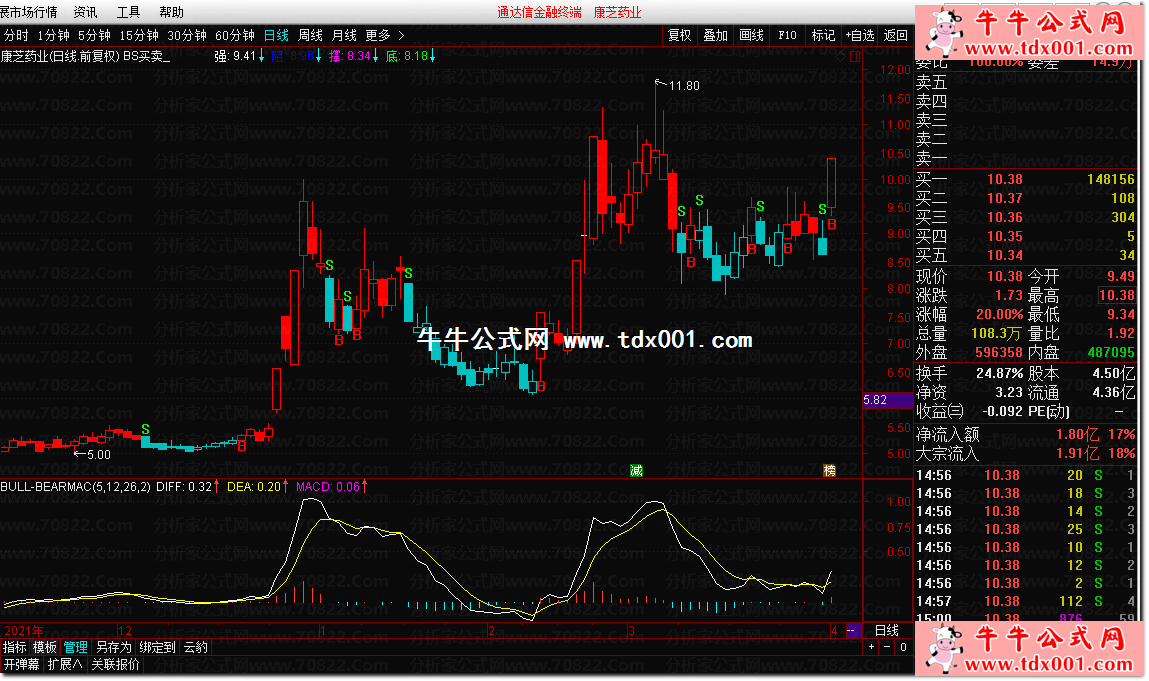The height and width of the screenshot is (681, 1149).
Task: Click the 14:57 trade row with 112
Action: 1025,601
